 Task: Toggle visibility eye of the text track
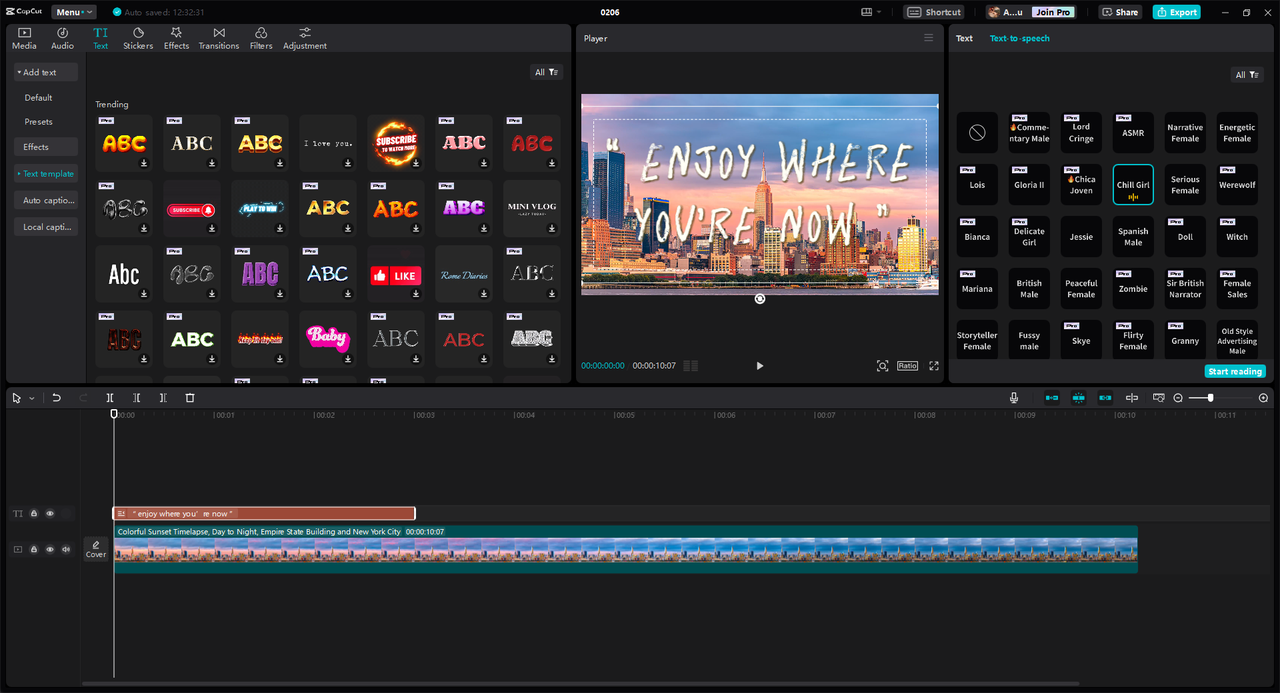click(50, 513)
